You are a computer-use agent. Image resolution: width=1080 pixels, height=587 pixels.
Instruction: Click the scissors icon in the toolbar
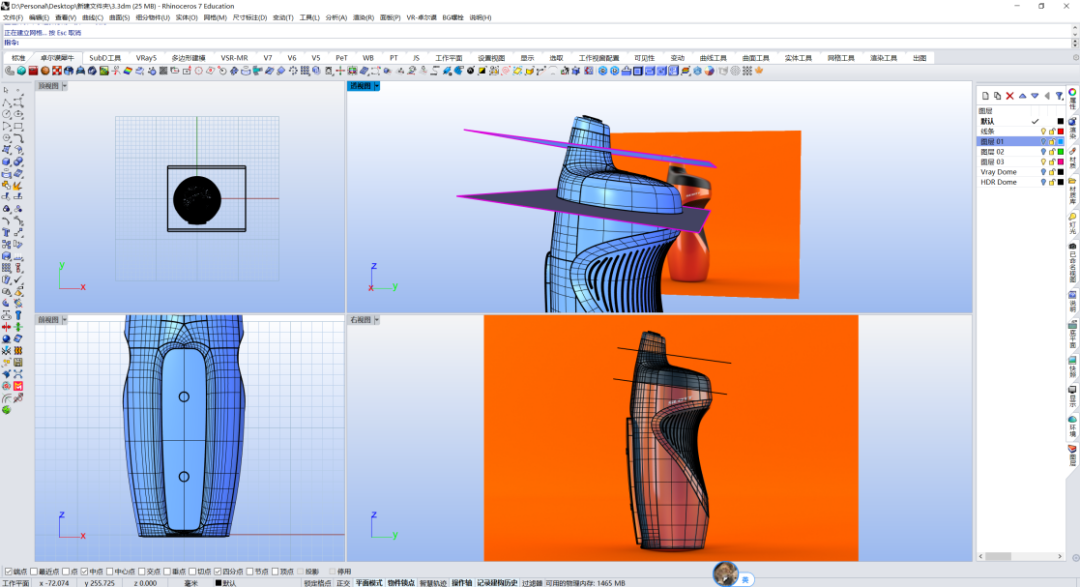coord(116,70)
